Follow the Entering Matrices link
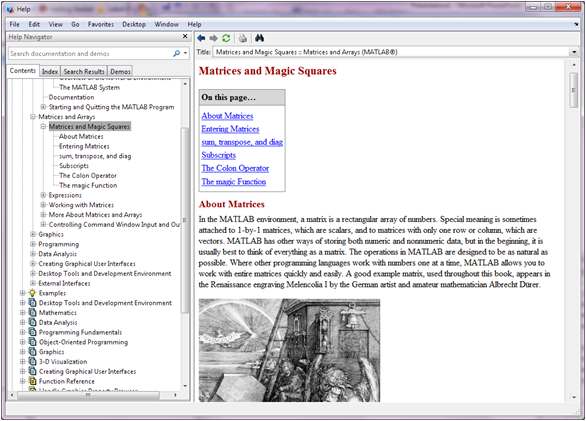This screenshot has width=586, height=421. coord(230,129)
